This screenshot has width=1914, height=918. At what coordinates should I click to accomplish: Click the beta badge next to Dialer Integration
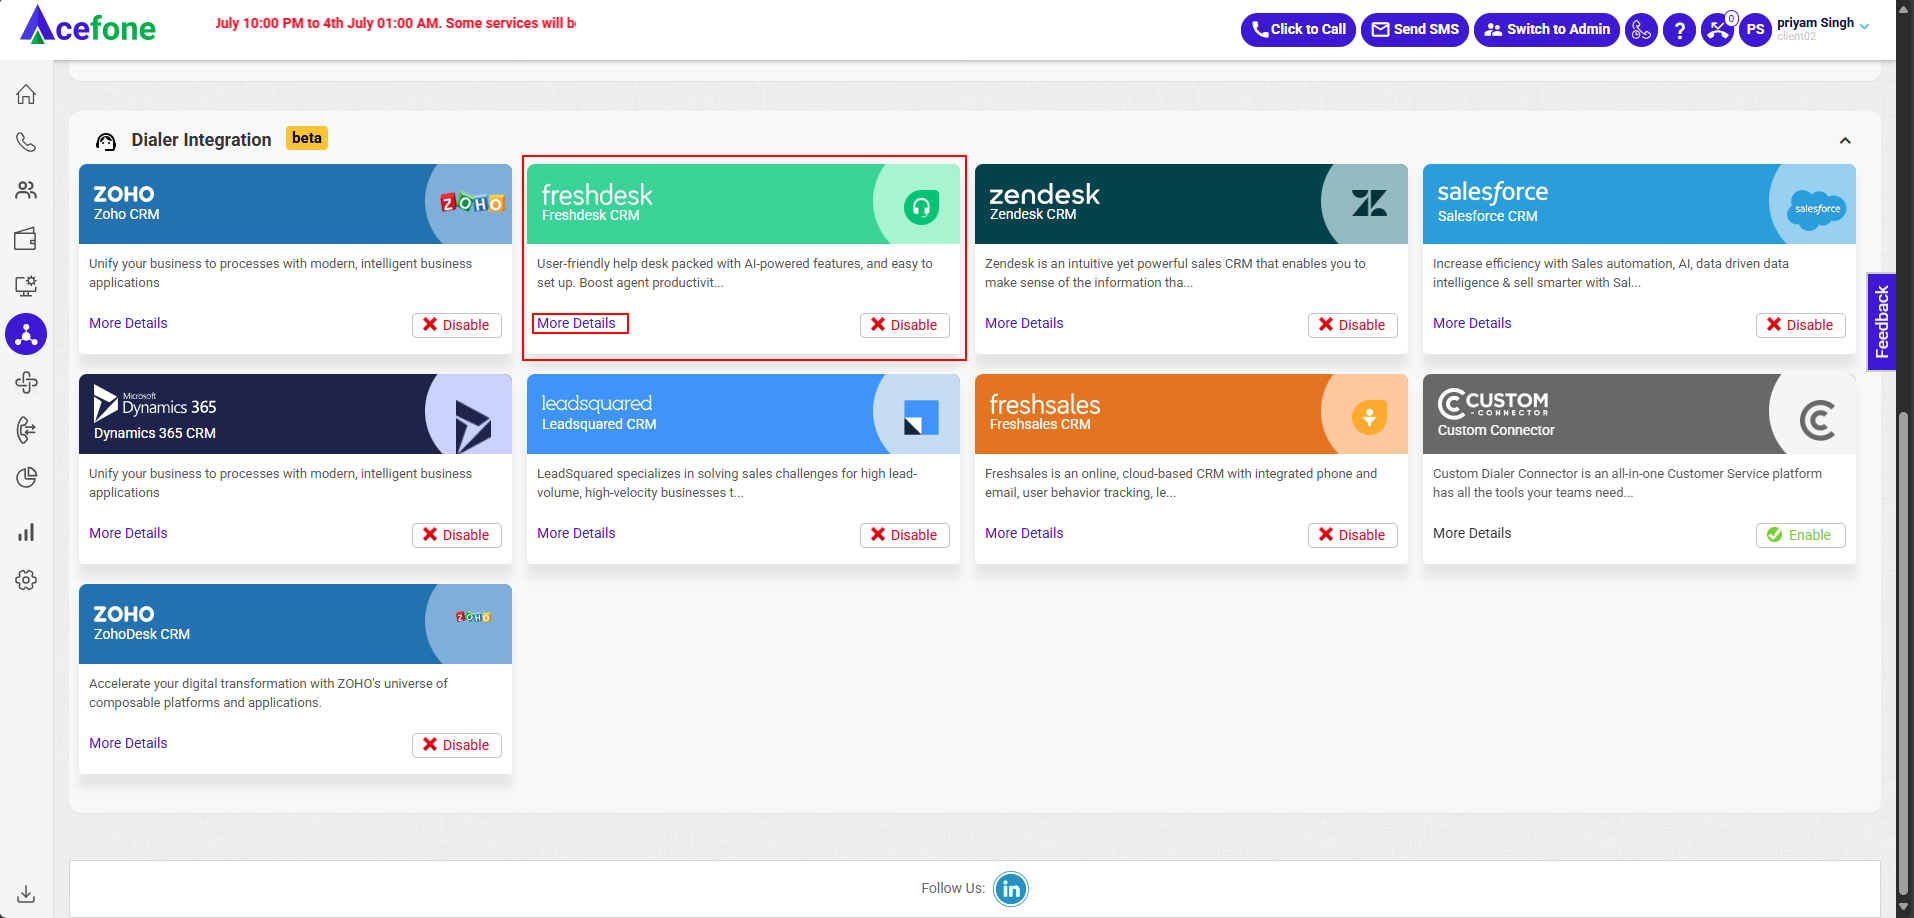tap(307, 138)
